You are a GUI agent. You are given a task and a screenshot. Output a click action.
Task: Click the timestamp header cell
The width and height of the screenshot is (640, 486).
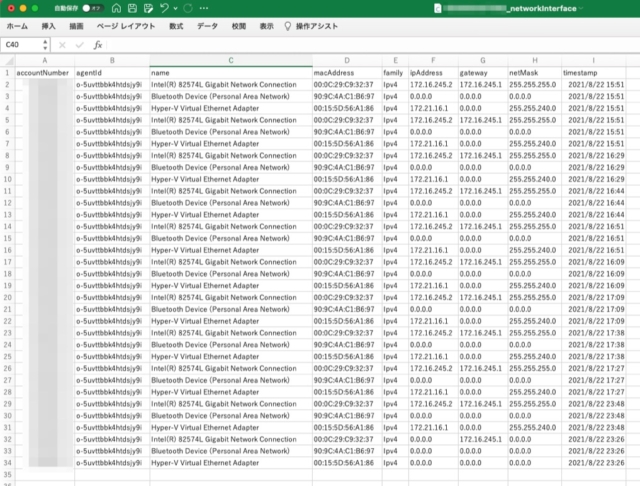(593, 73)
